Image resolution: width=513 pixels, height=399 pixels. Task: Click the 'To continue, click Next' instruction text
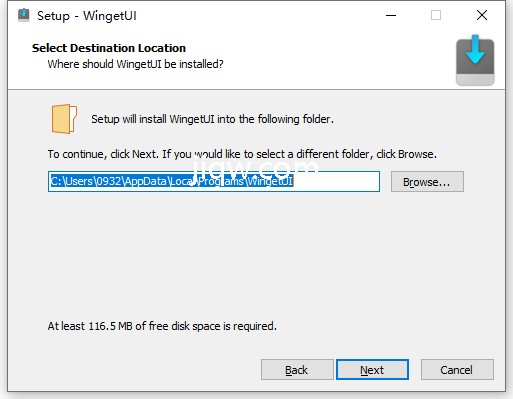pyautogui.click(x=242, y=154)
